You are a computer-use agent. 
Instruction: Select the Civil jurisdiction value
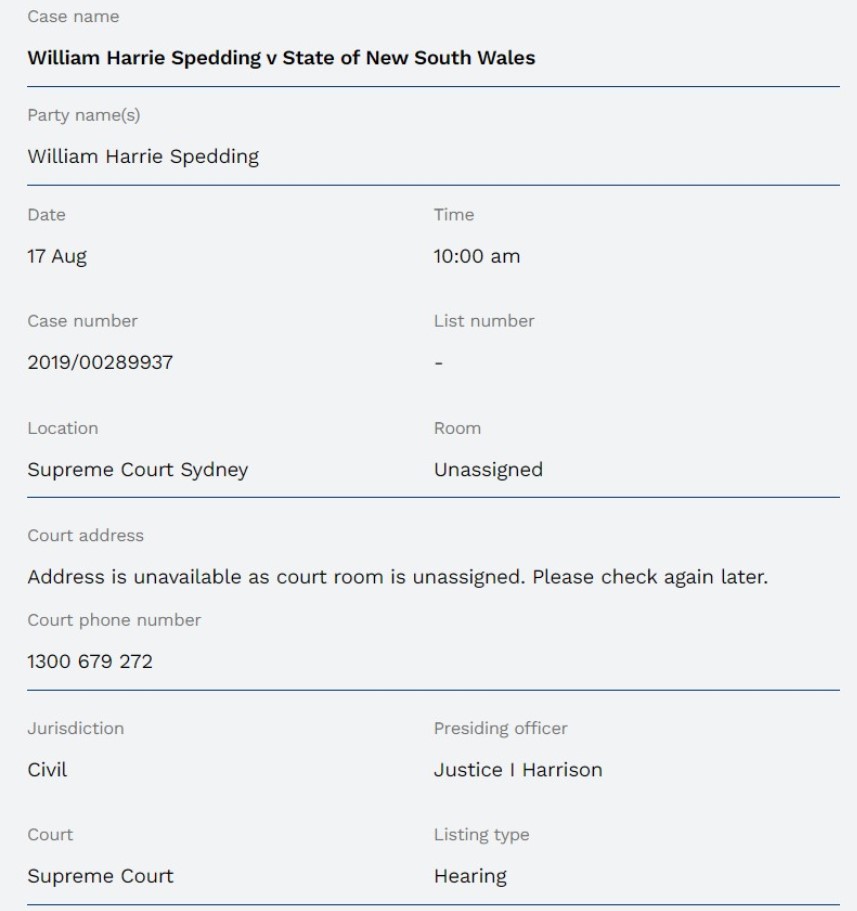(47, 770)
